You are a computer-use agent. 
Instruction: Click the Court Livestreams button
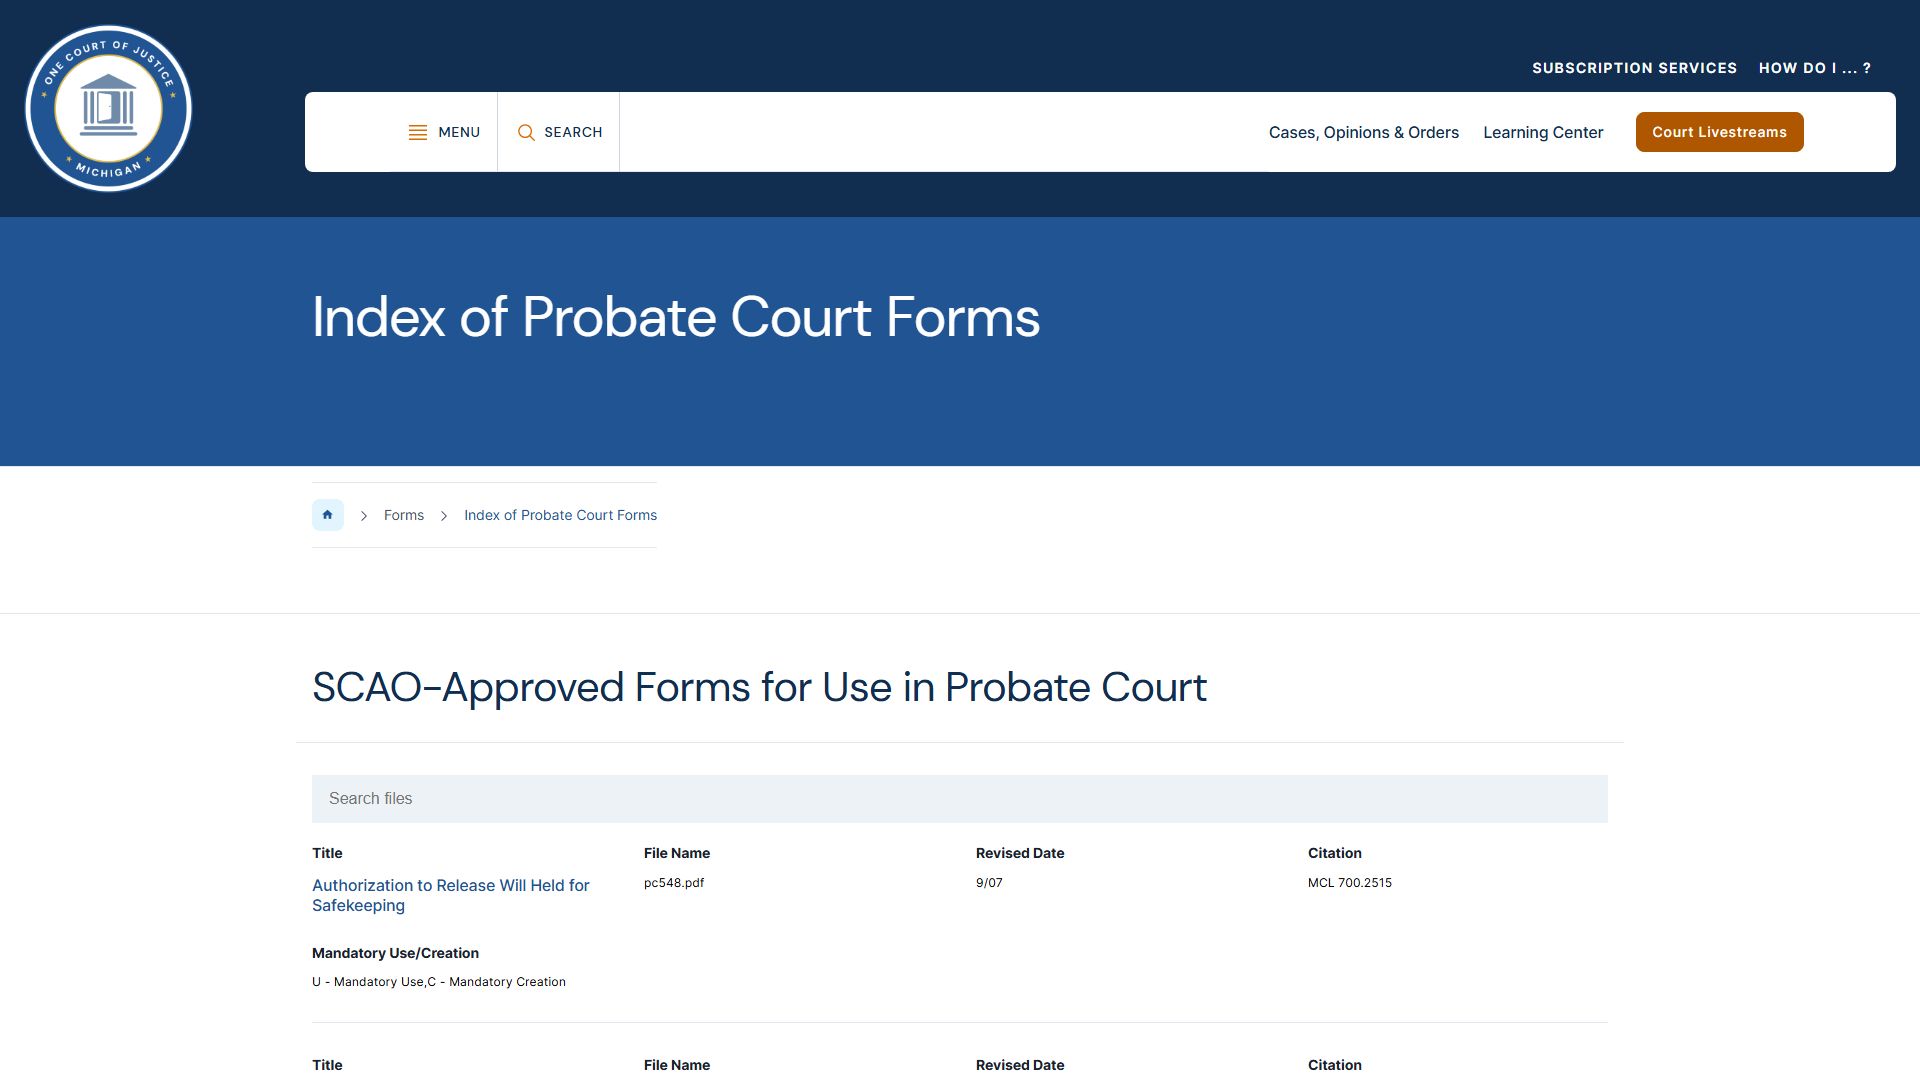[x=1719, y=131]
